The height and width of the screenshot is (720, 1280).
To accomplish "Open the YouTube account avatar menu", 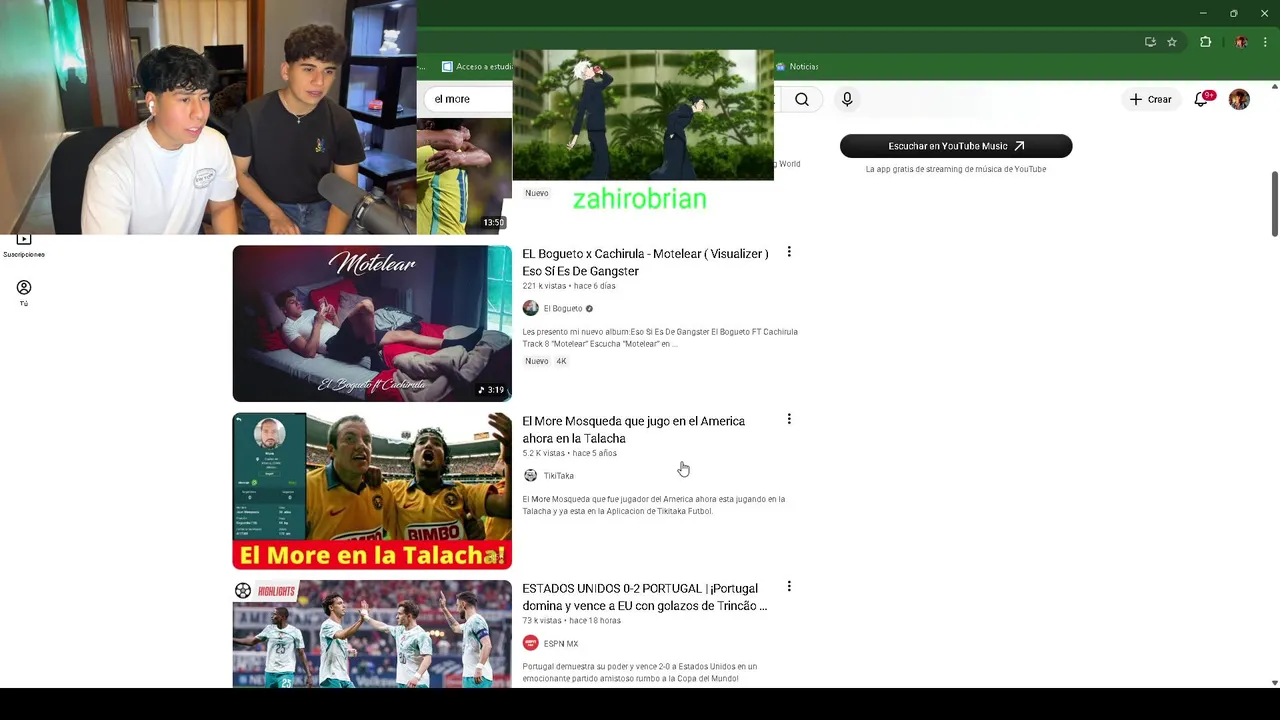I will click(1239, 99).
